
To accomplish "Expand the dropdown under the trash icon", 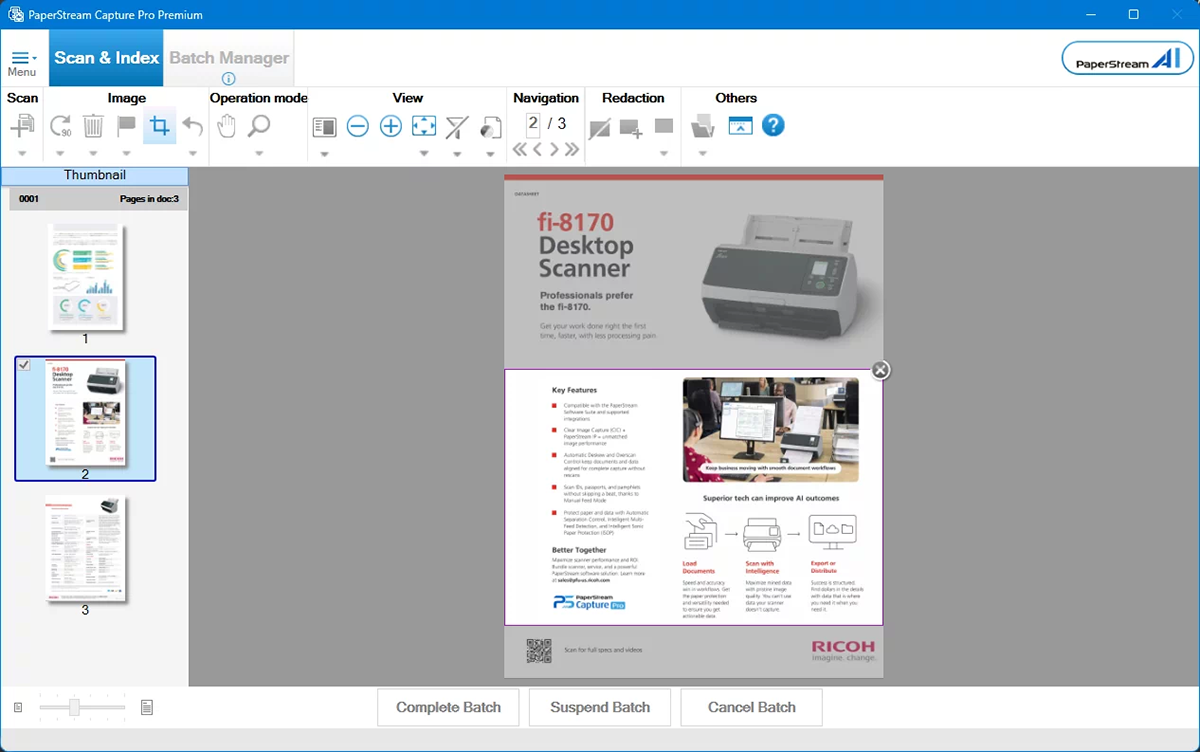I will [x=93, y=154].
